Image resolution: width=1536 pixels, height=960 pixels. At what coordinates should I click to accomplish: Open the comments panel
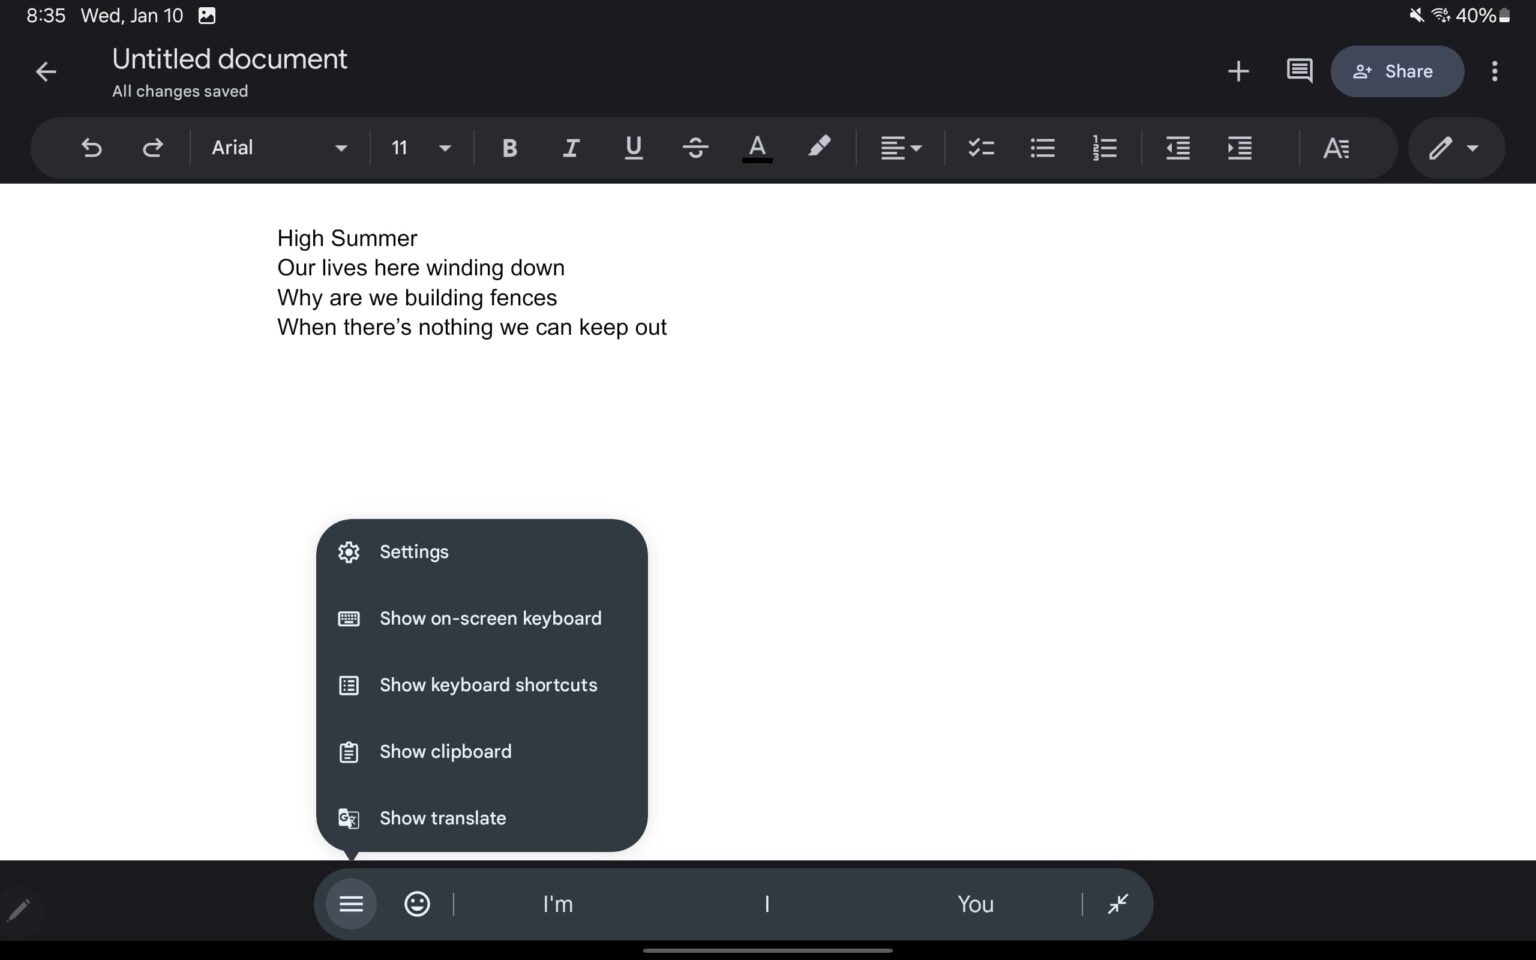1298,71
